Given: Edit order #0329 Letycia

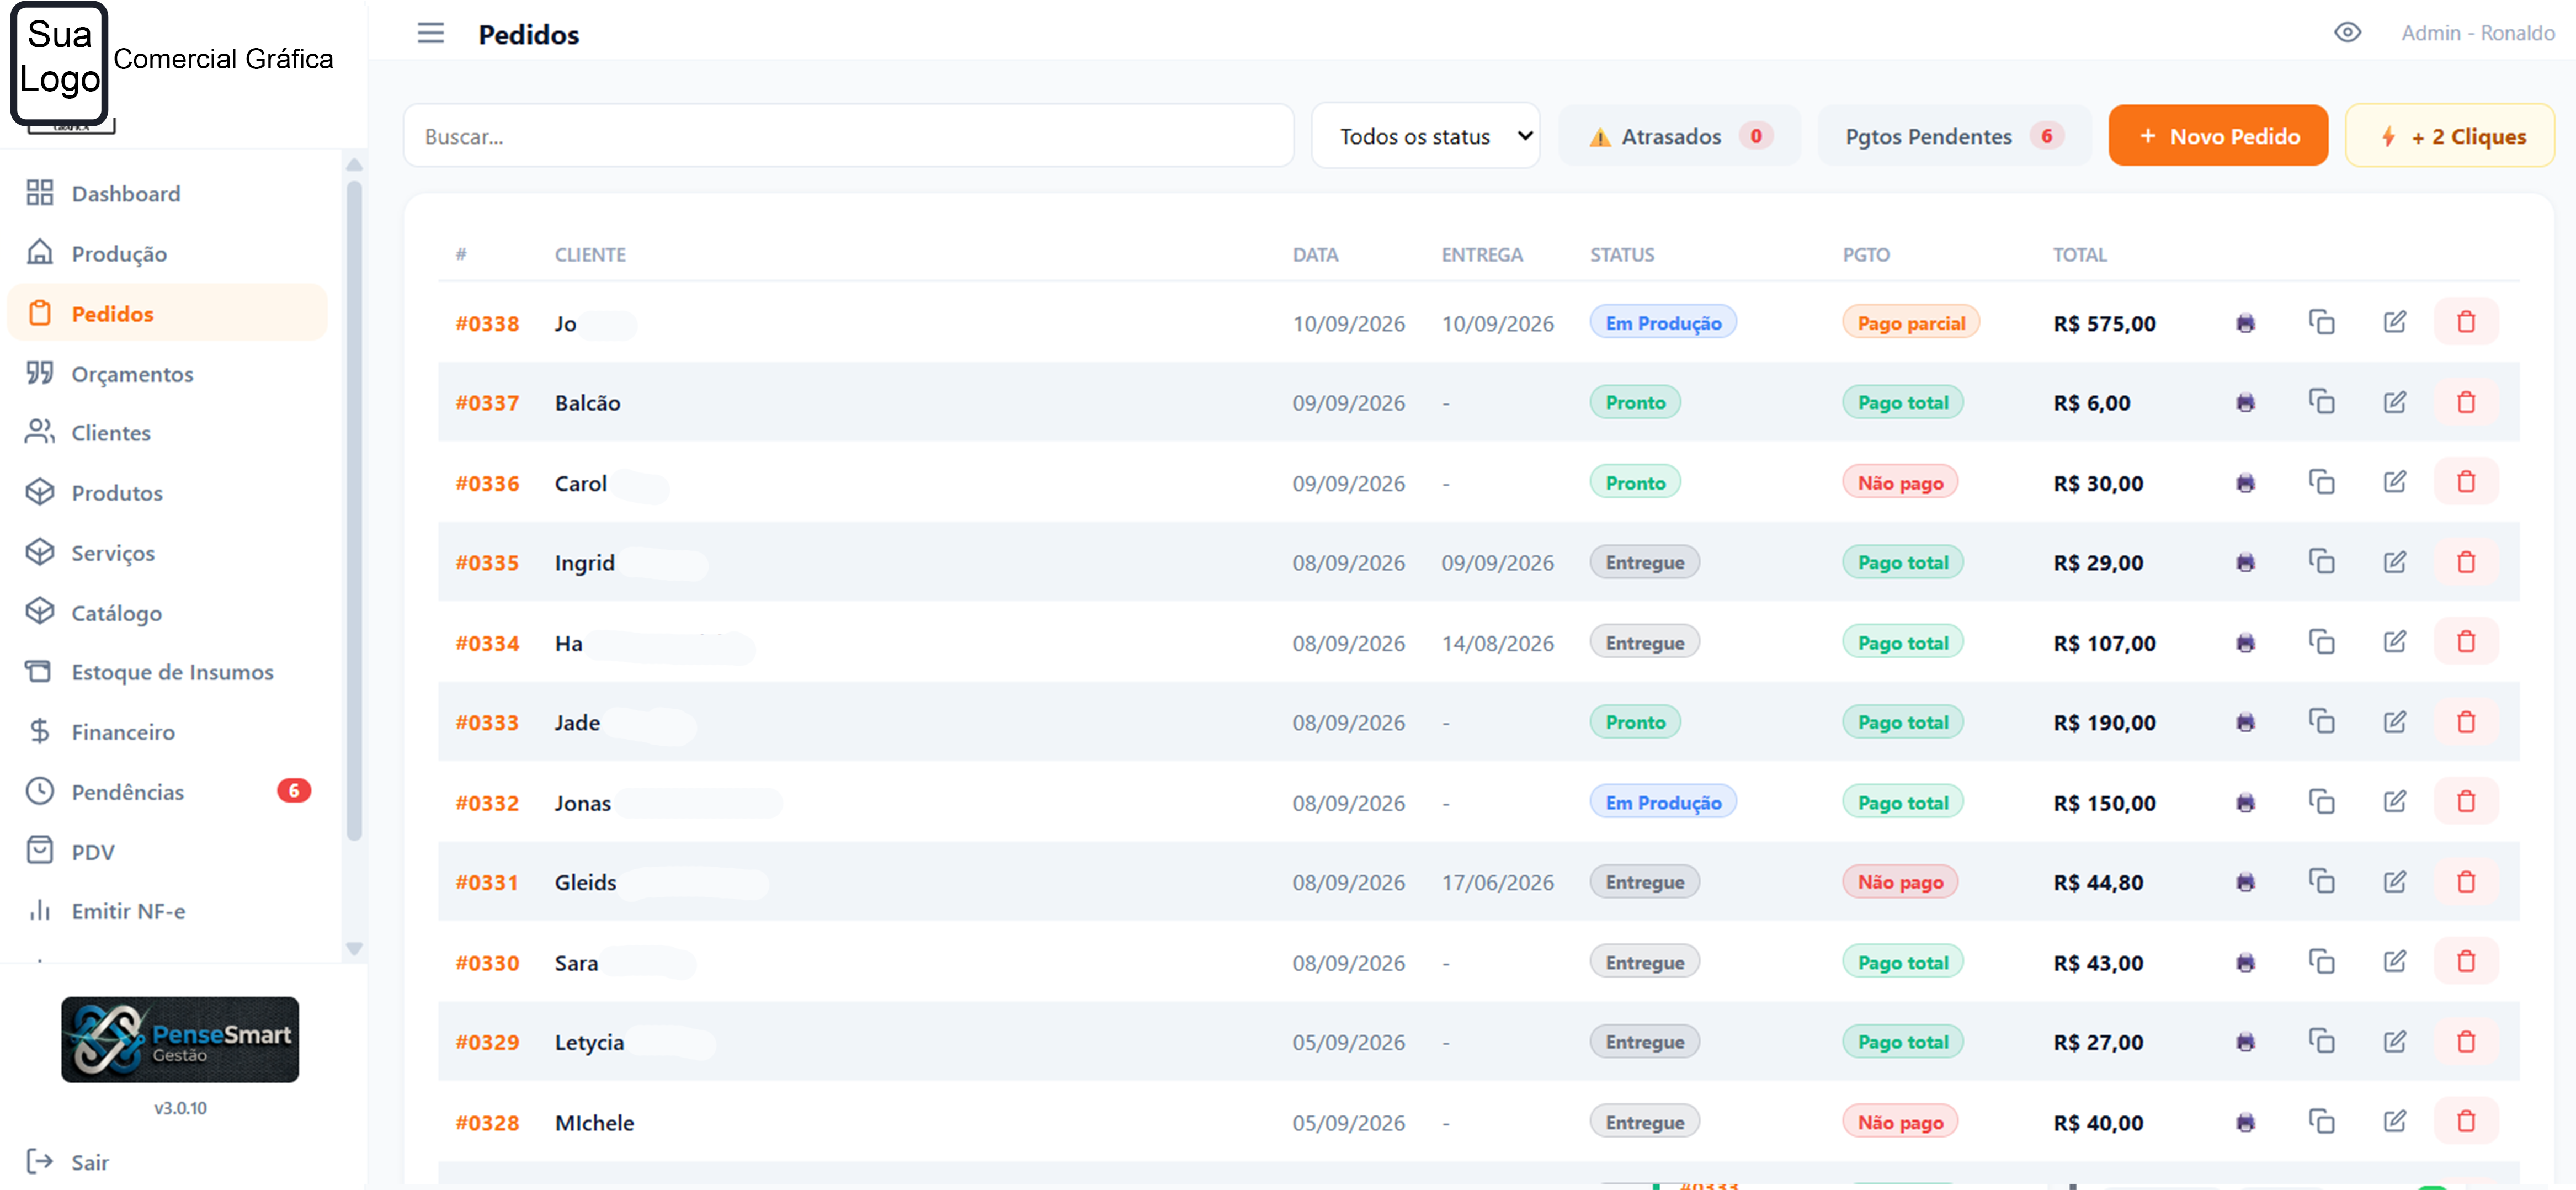Looking at the screenshot, I should [x=2394, y=1042].
